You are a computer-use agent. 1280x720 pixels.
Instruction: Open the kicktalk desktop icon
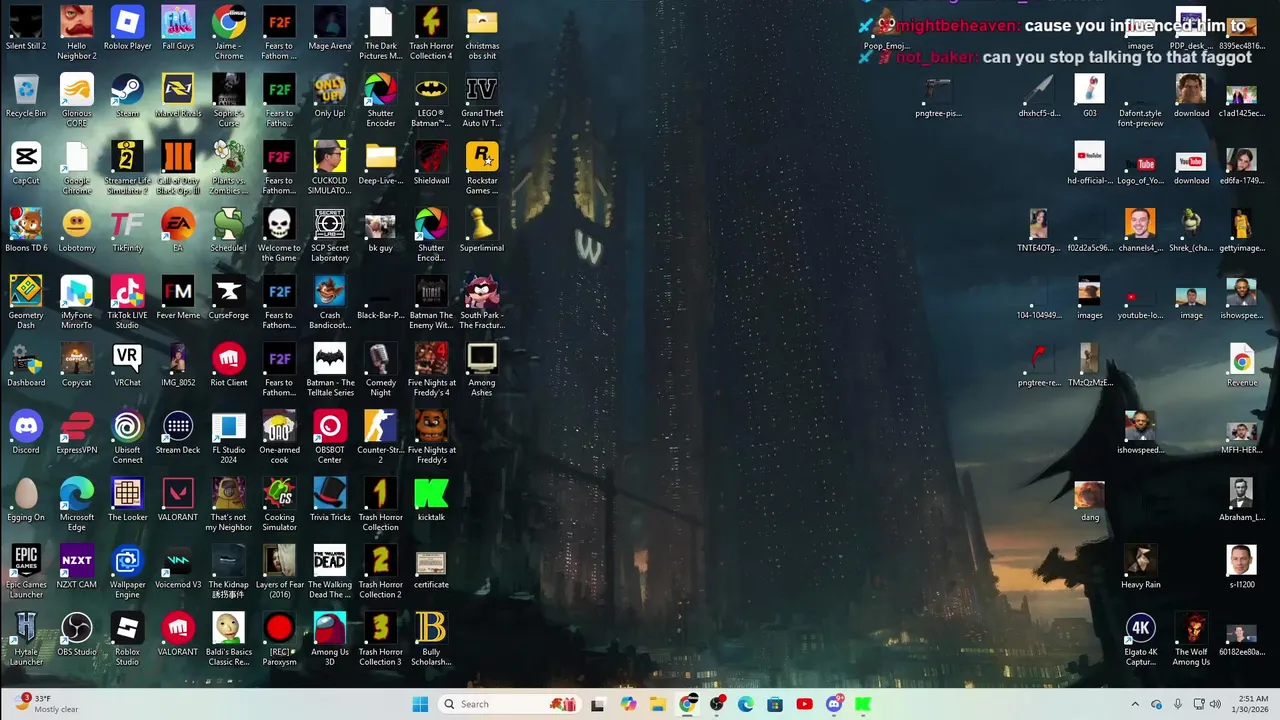[x=431, y=500]
